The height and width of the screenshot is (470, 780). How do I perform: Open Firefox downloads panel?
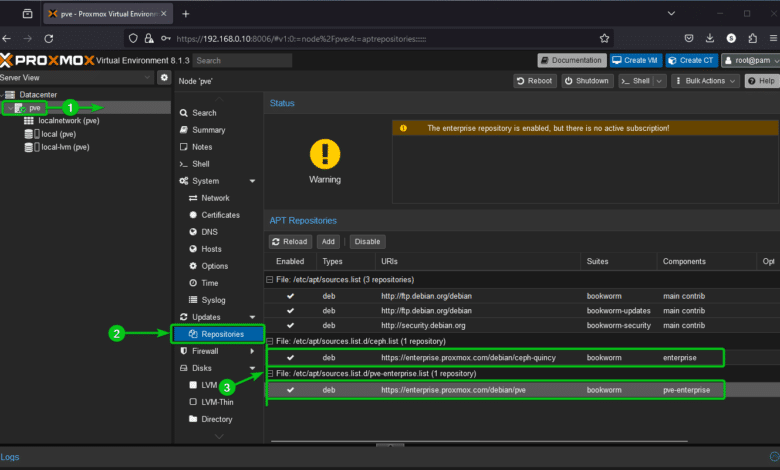710,38
